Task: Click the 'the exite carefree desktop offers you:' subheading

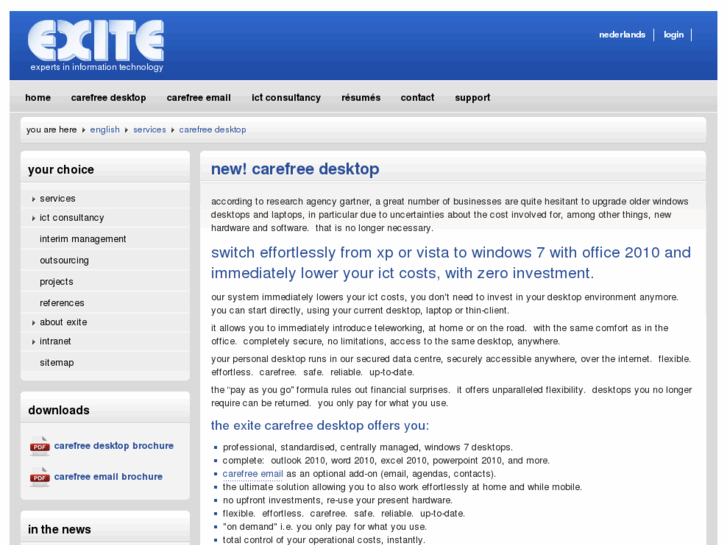Action: [x=320, y=426]
